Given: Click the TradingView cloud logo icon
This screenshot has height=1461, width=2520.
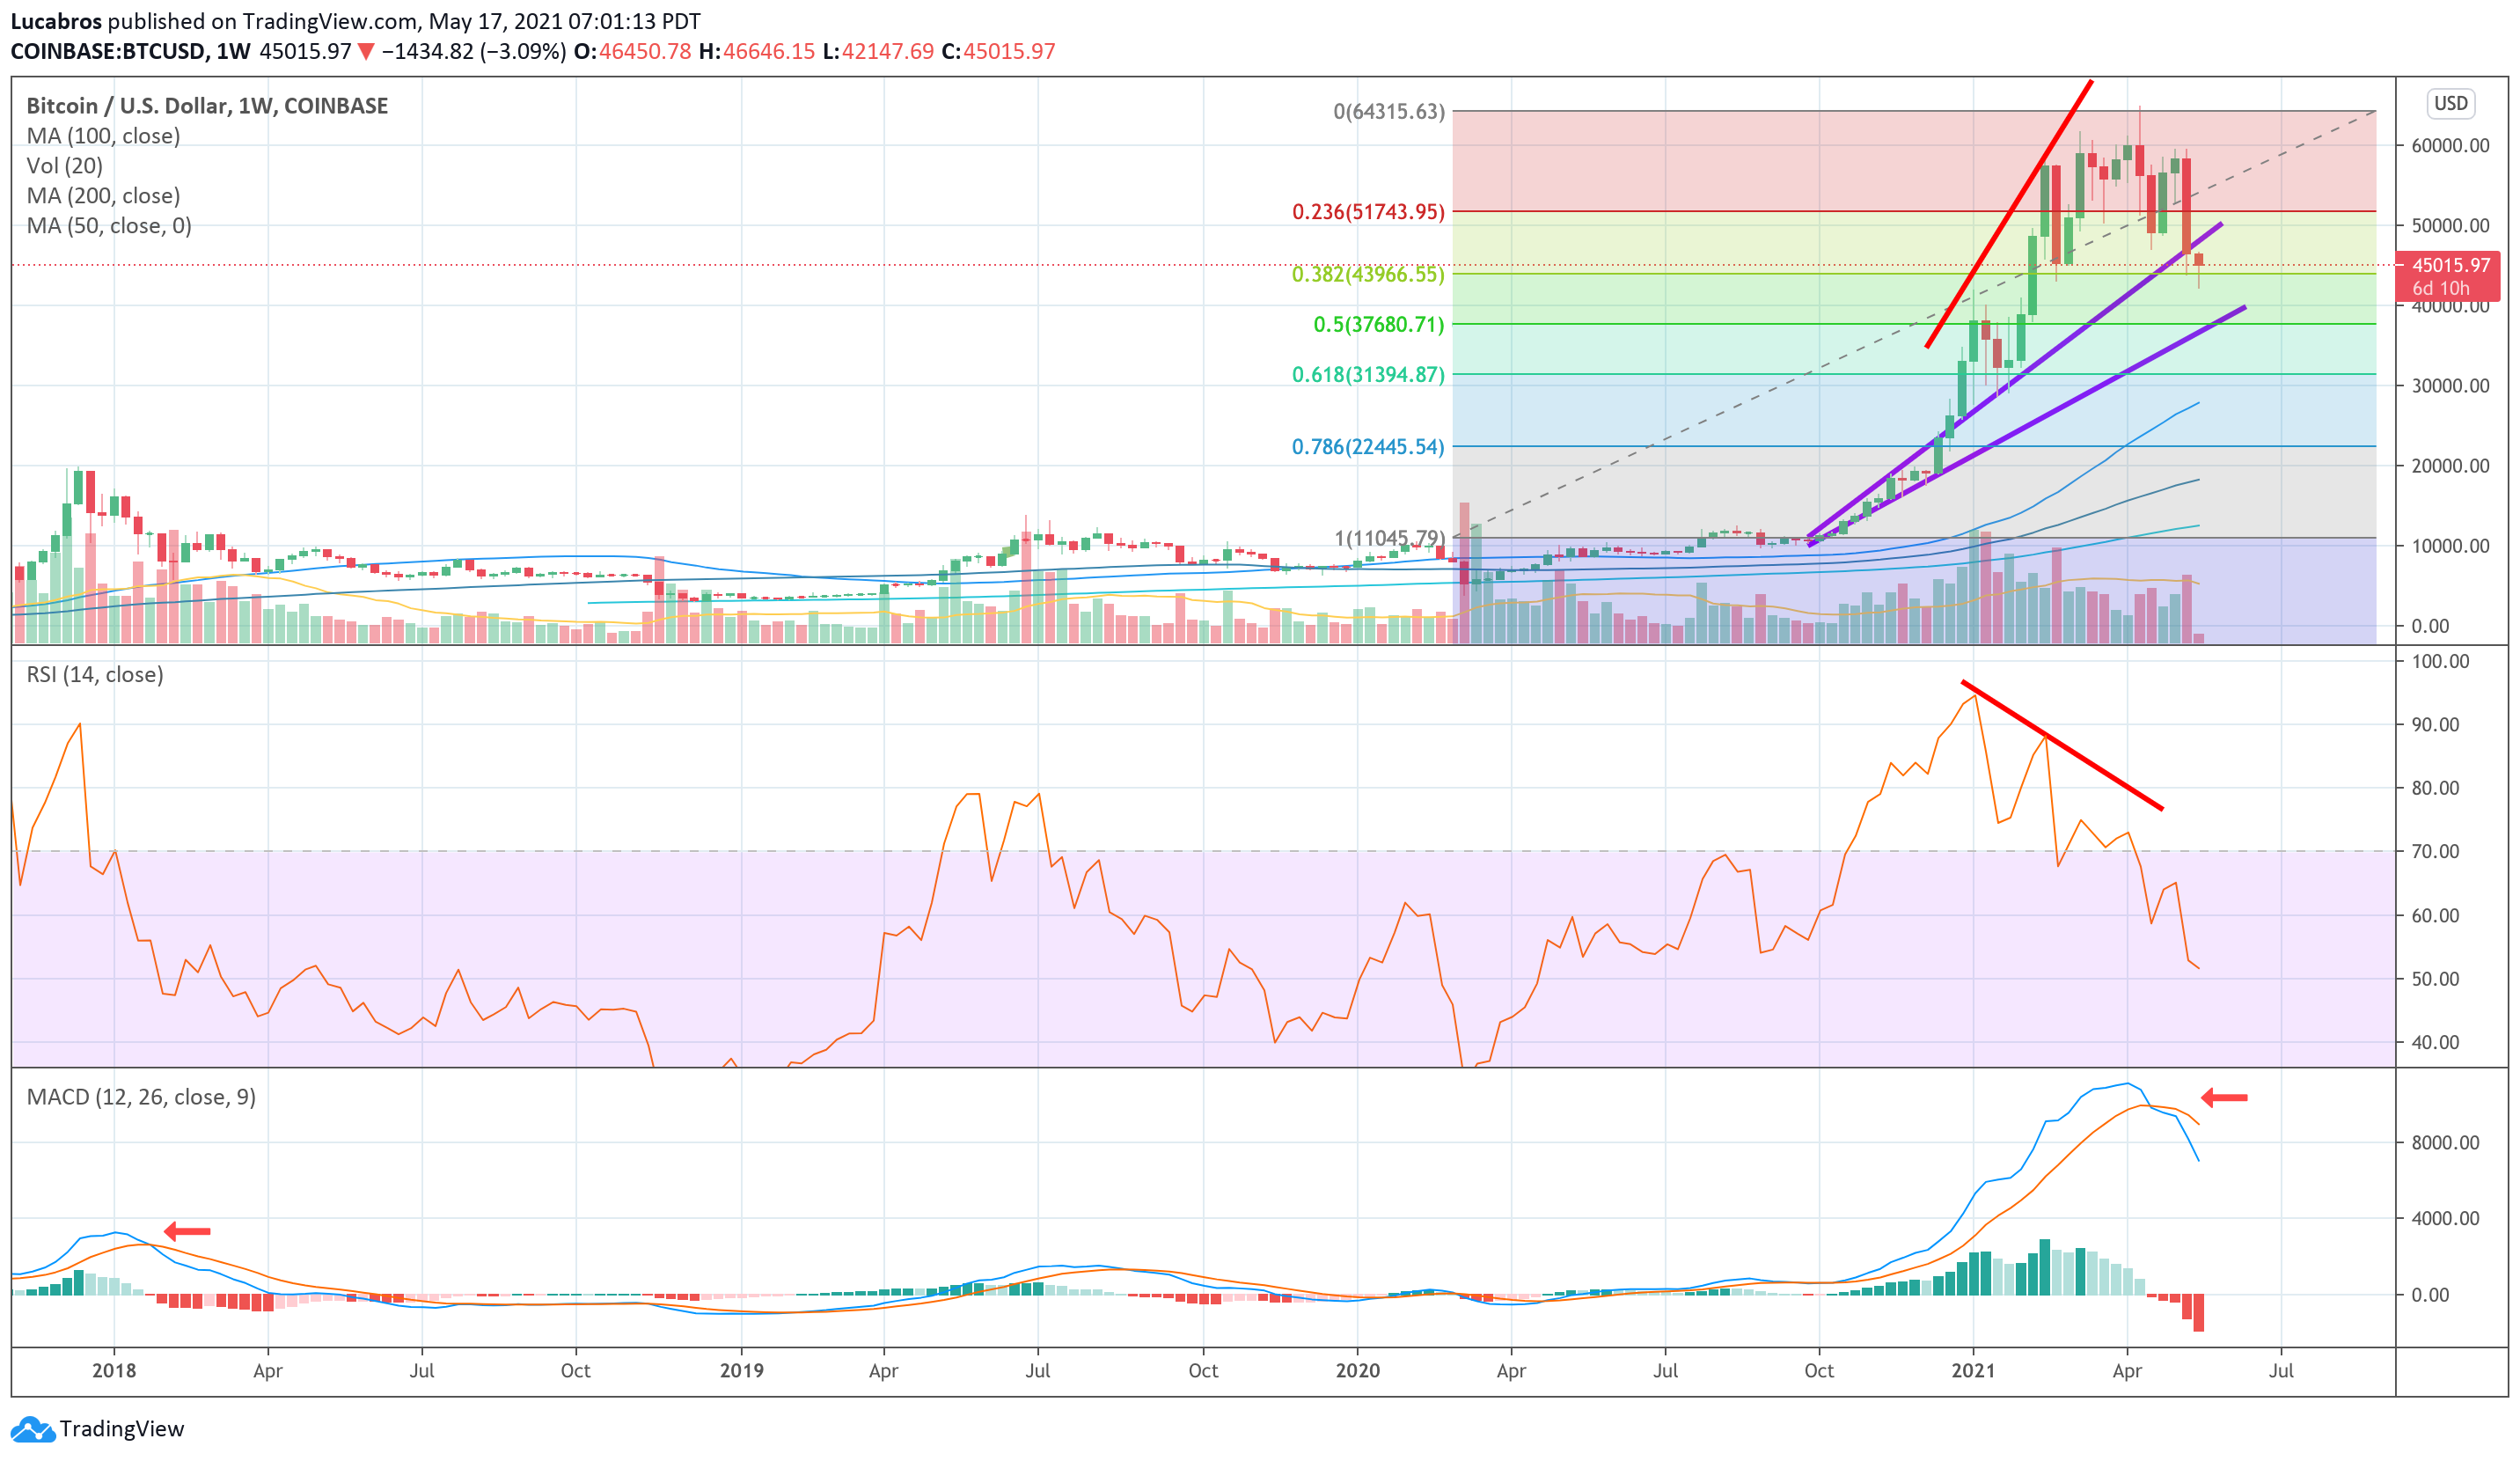Looking at the screenshot, I should 33,1429.
